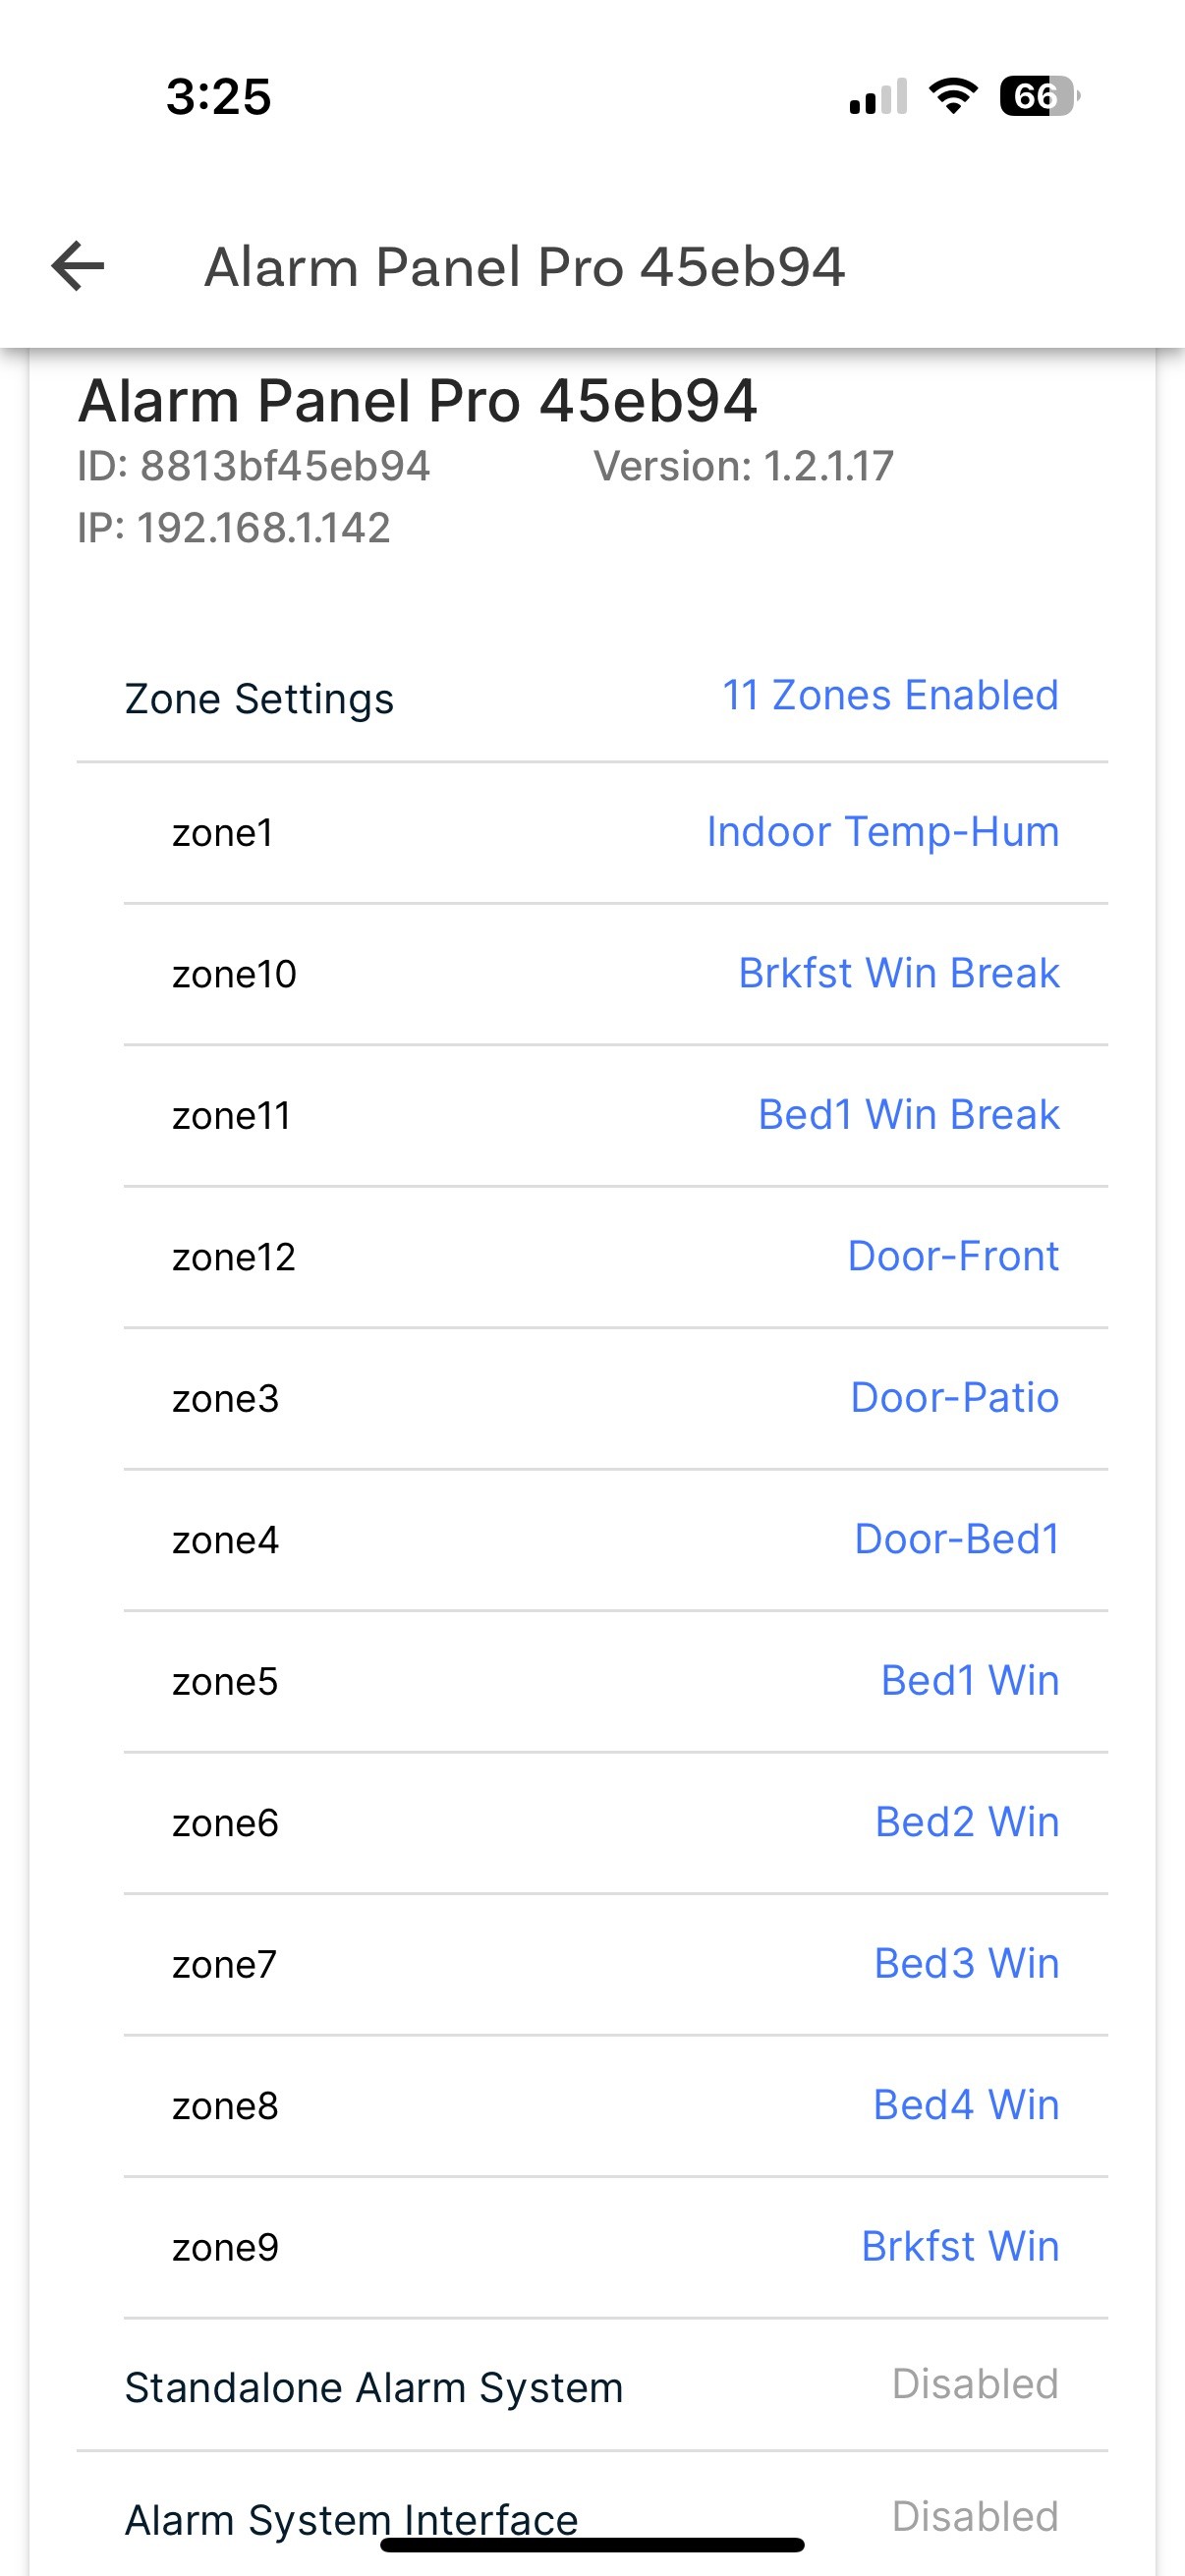The image size is (1185, 2576).
Task: Edit zone11 Bed1 Win Break
Action: [x=908, y=1115]
